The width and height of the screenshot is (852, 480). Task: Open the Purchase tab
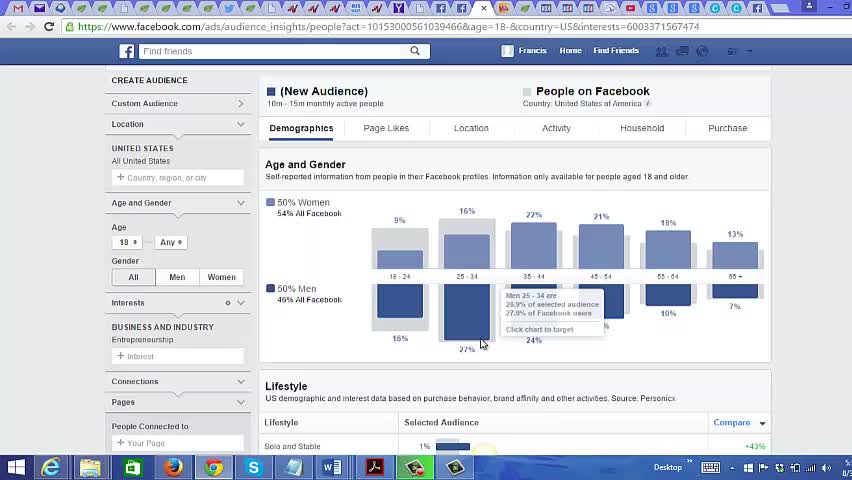click(728, 128)
